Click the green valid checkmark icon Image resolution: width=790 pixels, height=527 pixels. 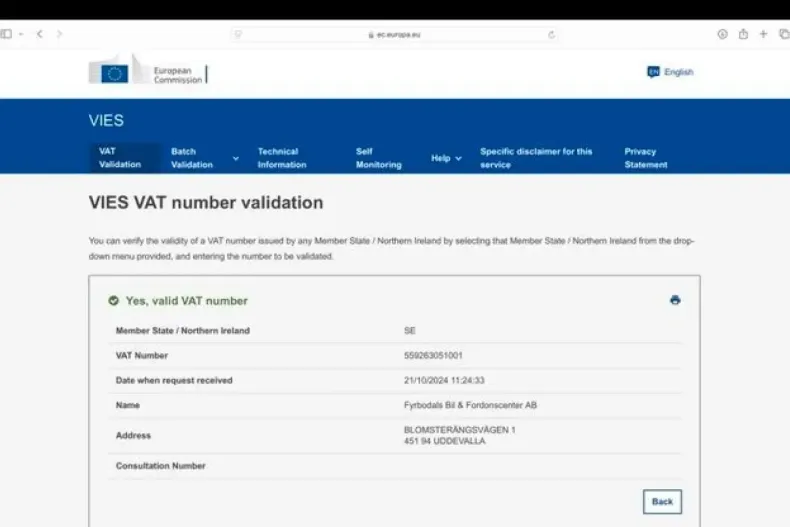(x=114, y=300)
